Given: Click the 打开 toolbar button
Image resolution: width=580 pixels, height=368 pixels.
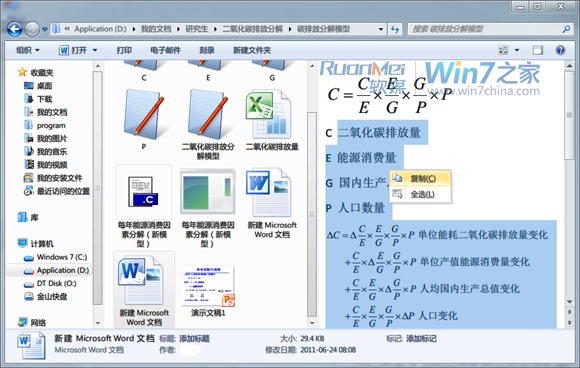Looking at the screenshot, I should tap(73, 50).
